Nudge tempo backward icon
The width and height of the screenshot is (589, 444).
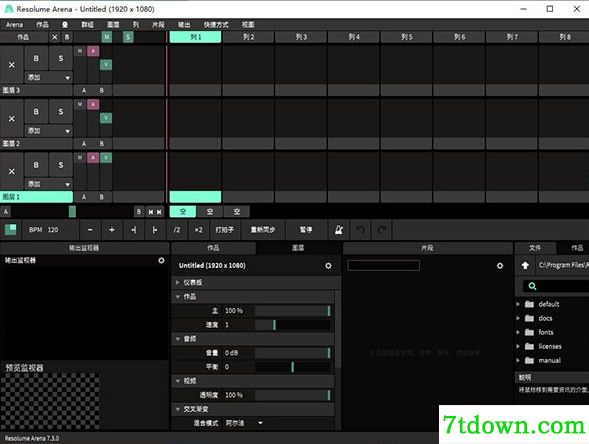[x=133, y=230]
